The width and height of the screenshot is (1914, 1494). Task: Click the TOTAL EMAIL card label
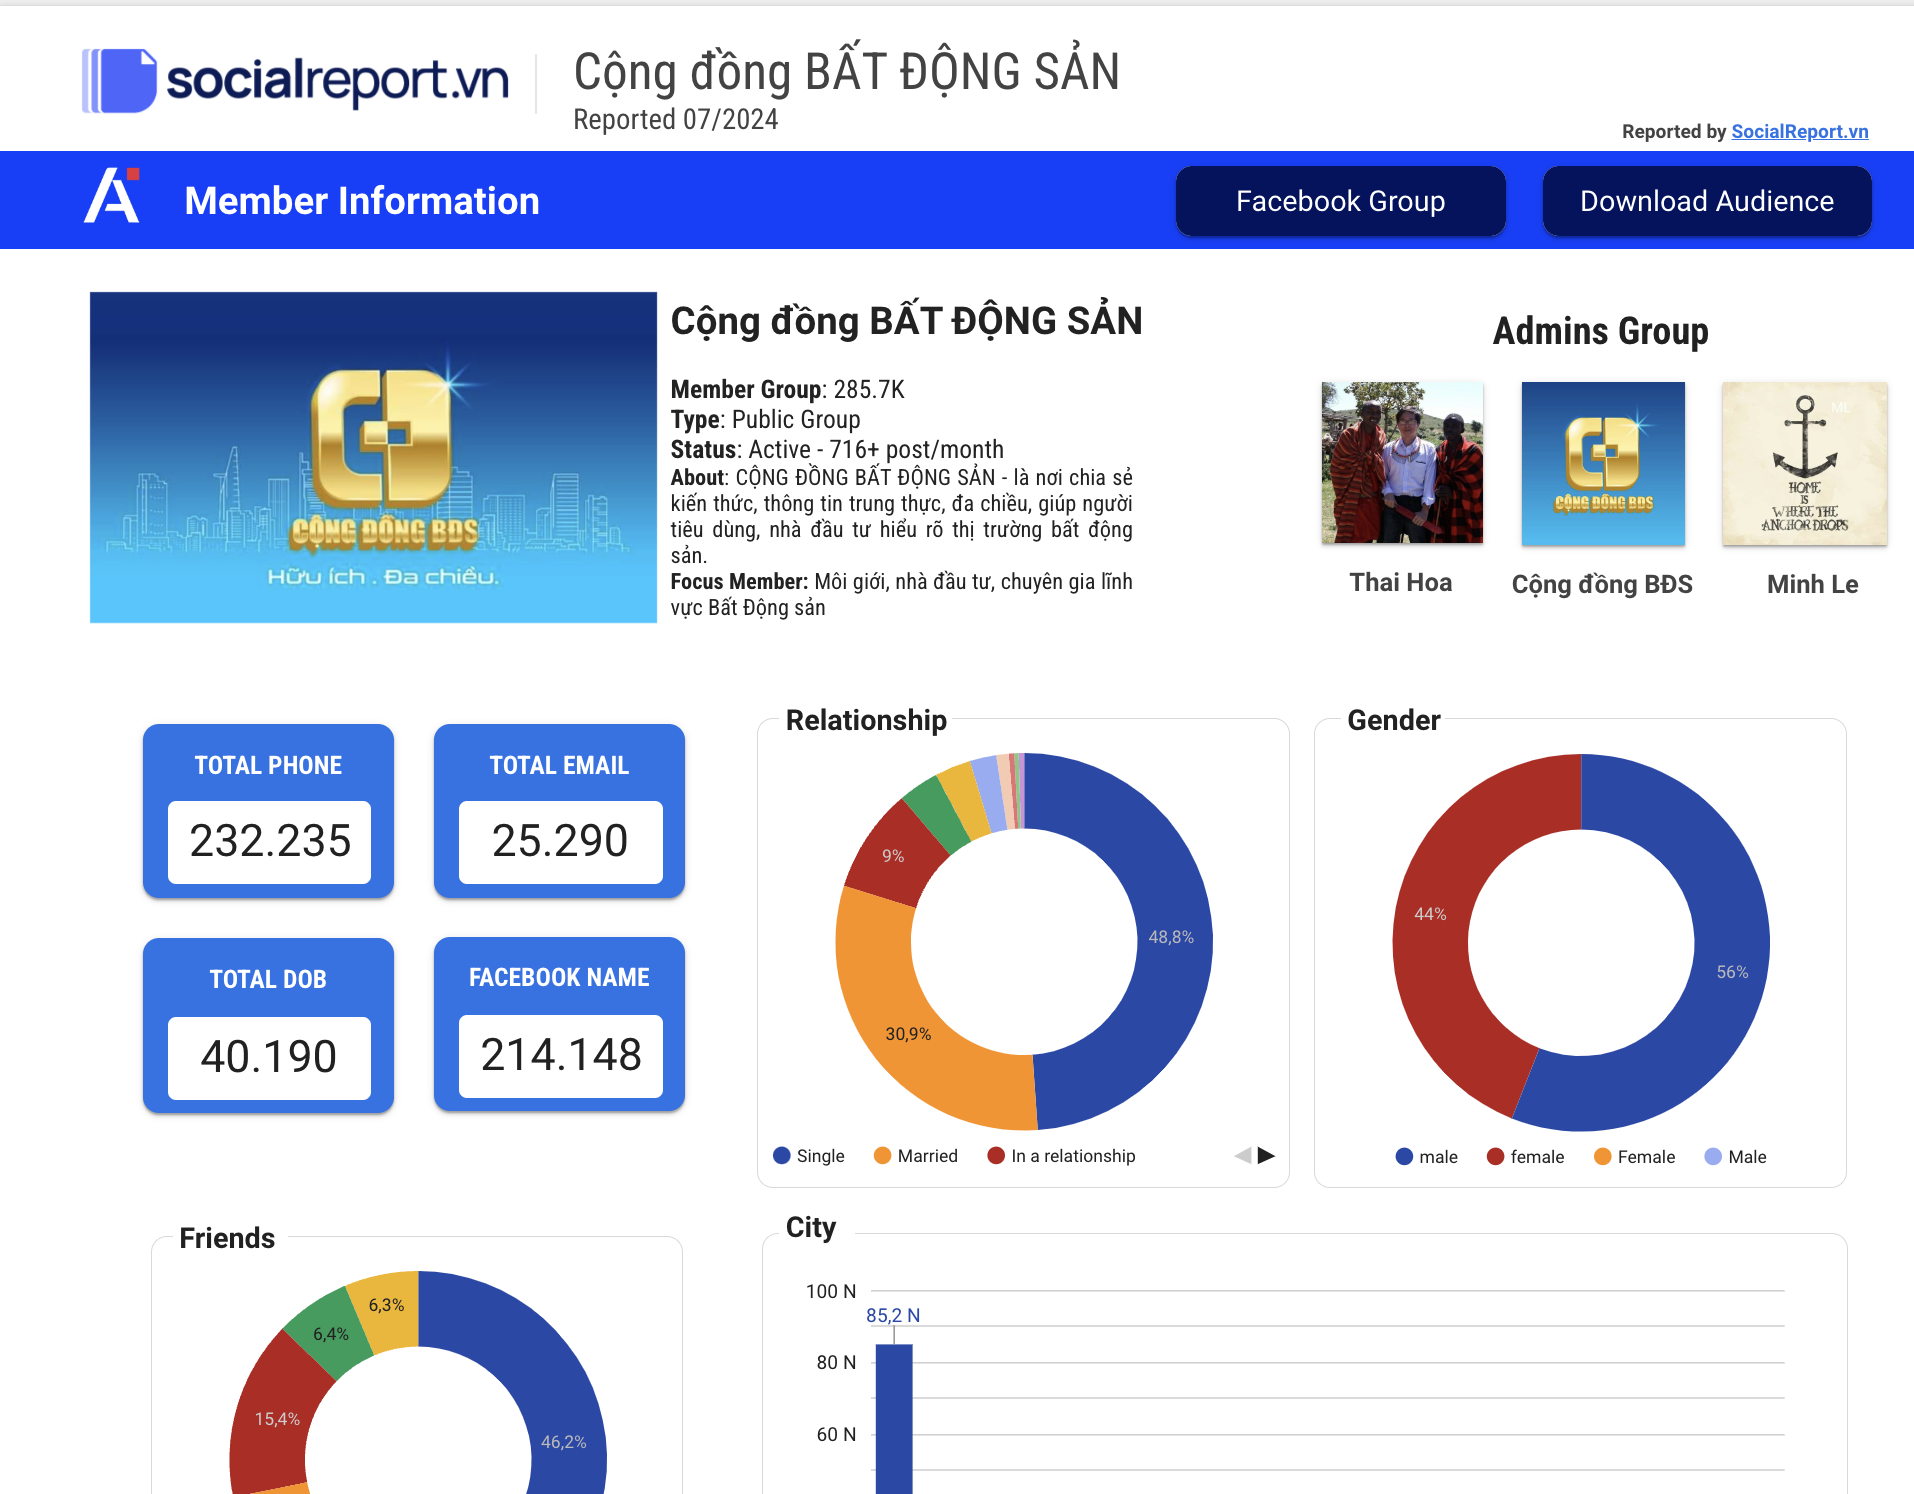559,765
